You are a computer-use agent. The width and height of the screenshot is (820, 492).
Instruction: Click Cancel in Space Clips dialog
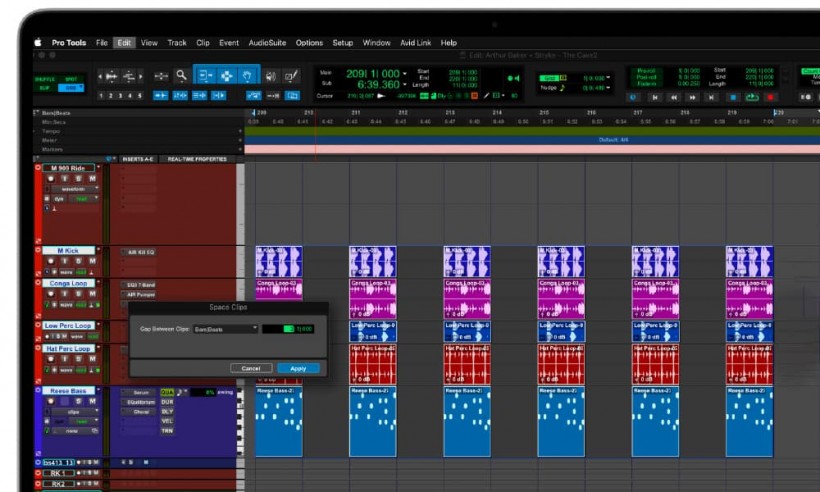[x=251, y=369]
